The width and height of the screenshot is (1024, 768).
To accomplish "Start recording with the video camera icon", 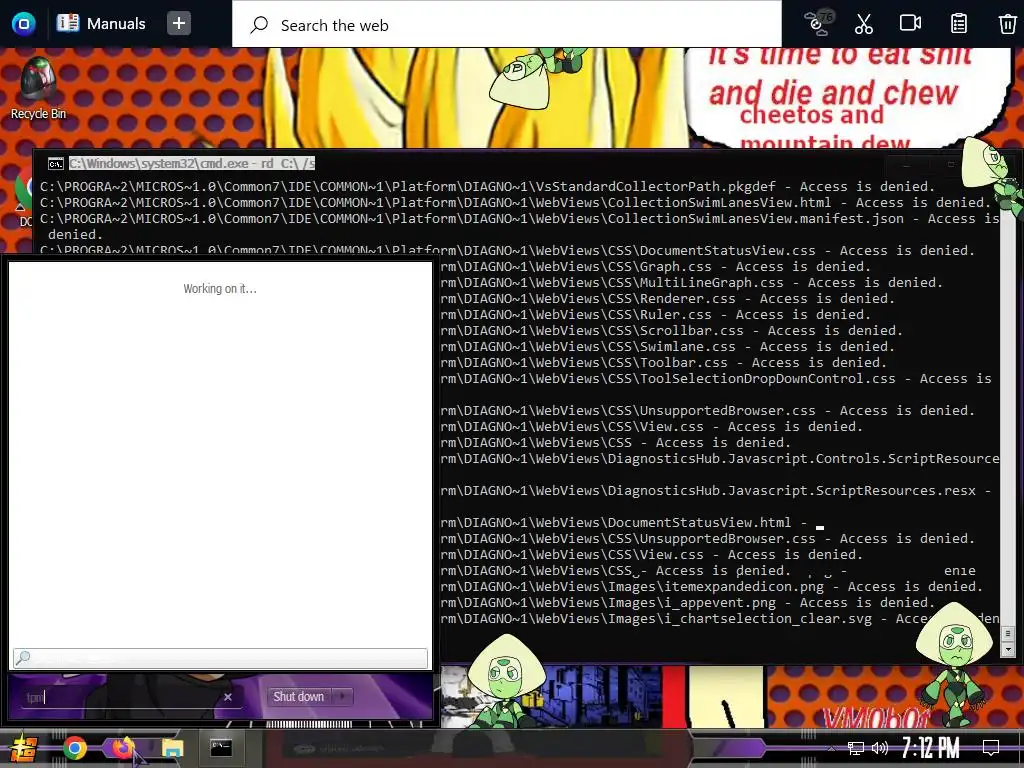I will pos(910,24).
